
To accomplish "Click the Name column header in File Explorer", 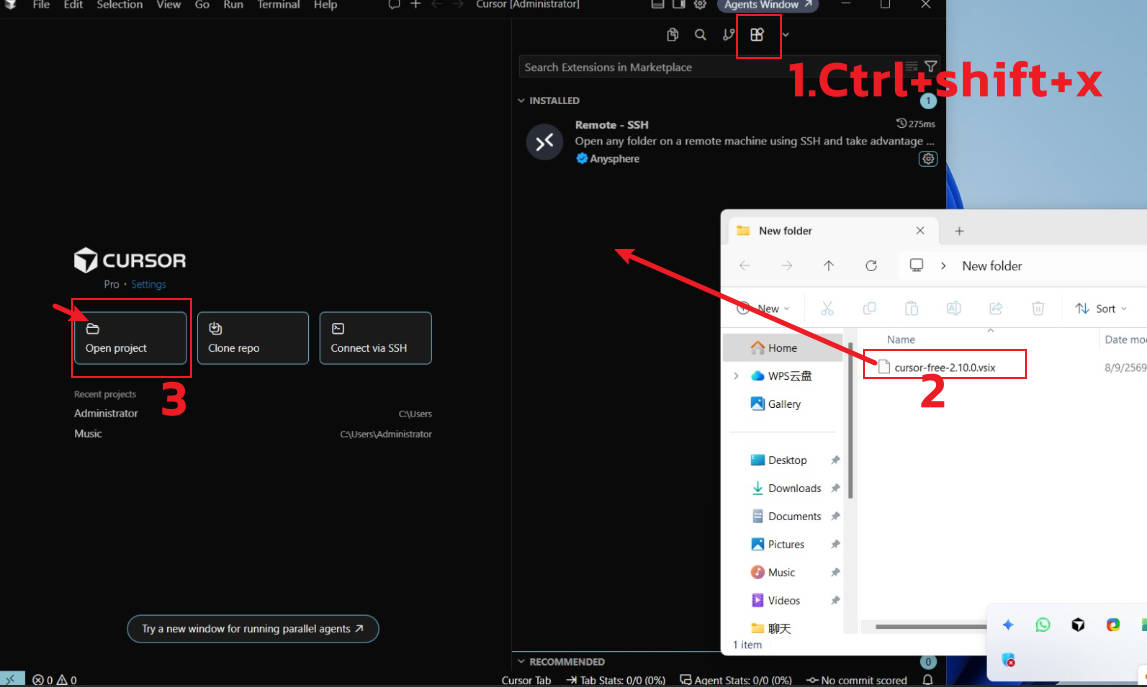I will pos(901,339).
